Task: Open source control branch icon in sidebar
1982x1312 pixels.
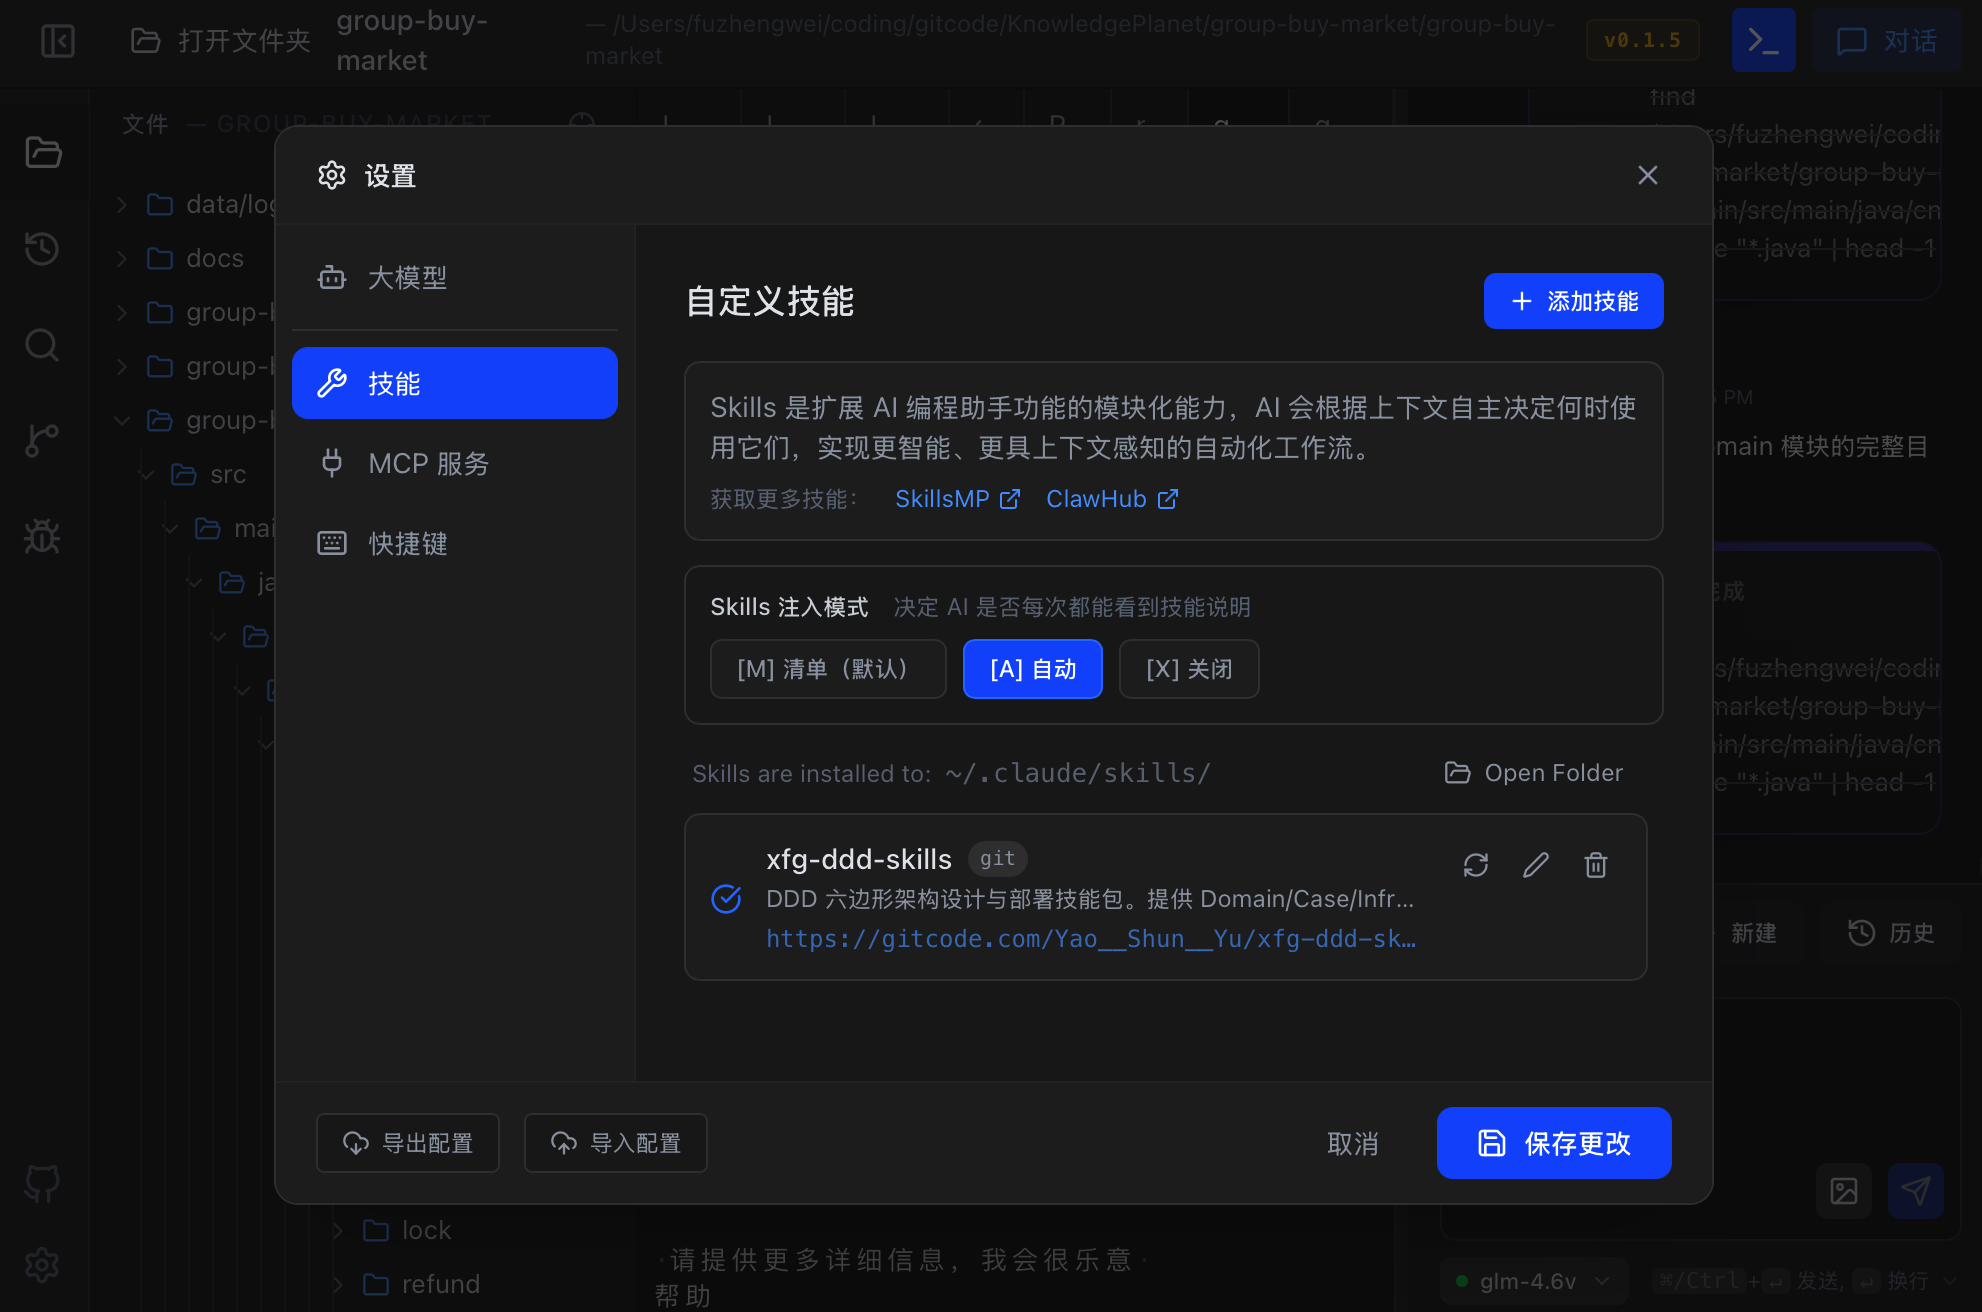Action: tap(42, 440)
